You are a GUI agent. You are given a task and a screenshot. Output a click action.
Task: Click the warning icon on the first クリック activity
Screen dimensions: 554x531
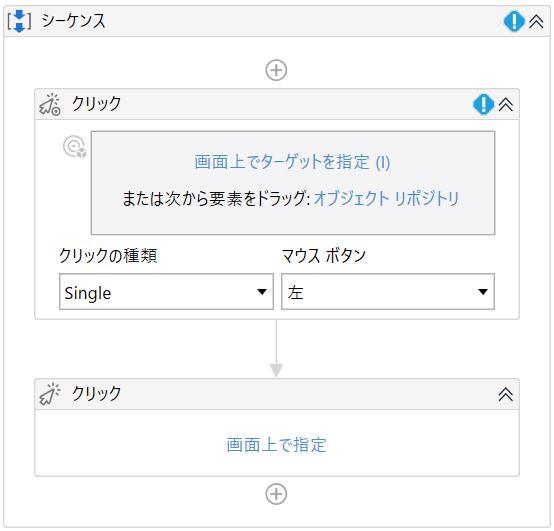coord(483,104)
